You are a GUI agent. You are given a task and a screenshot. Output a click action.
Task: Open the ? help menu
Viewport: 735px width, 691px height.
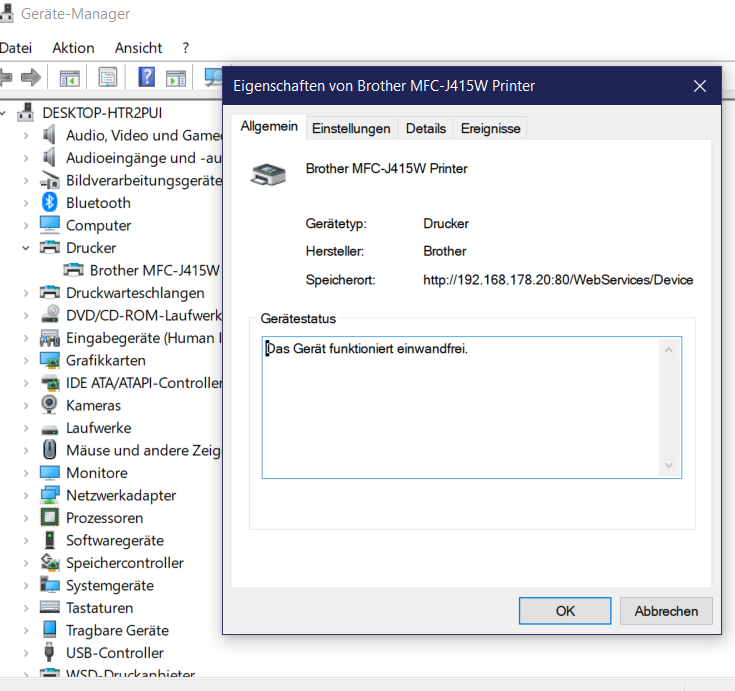pos(186,48)
